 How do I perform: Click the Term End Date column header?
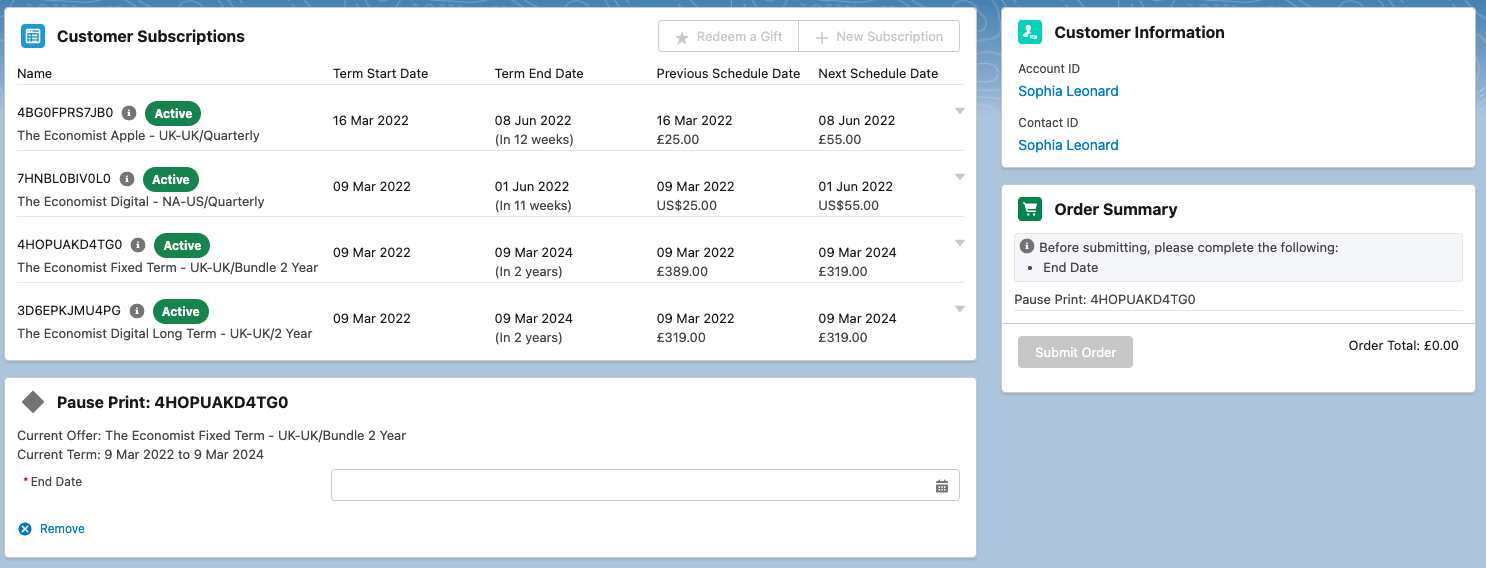click(x=539, y=73)
